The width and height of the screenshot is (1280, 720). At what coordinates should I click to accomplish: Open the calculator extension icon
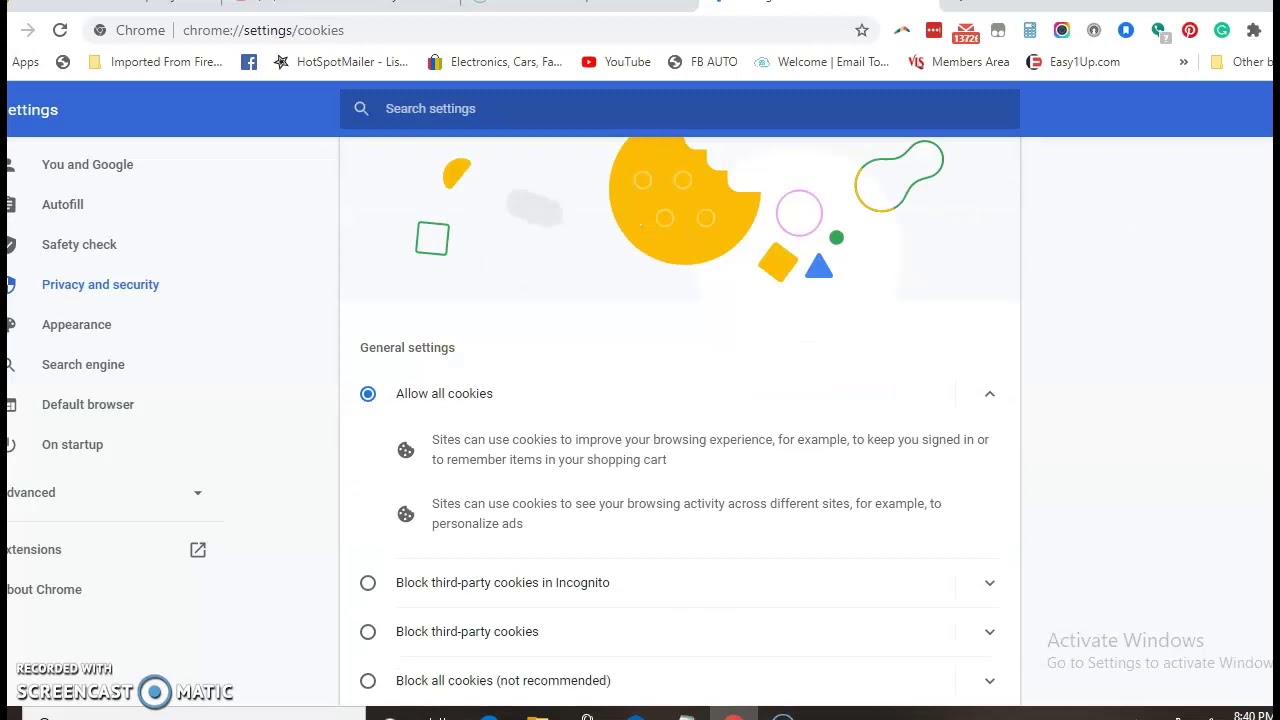click(1030, 30)
